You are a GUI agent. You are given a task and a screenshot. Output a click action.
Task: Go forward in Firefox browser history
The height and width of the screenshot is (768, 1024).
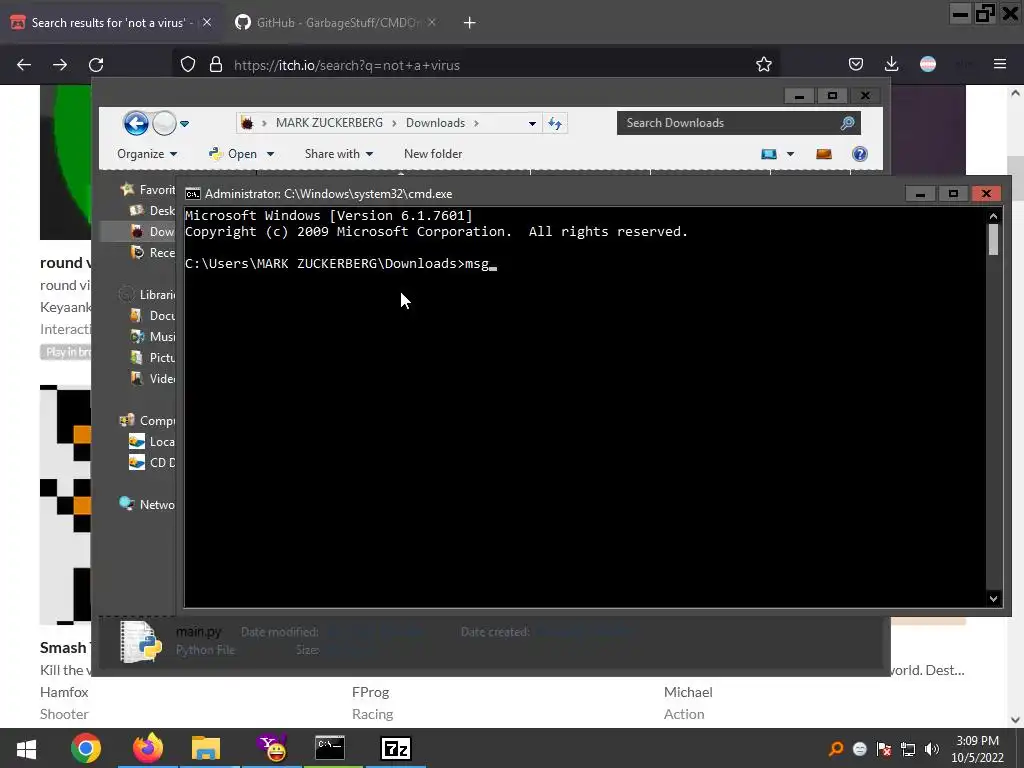point(60,65)
